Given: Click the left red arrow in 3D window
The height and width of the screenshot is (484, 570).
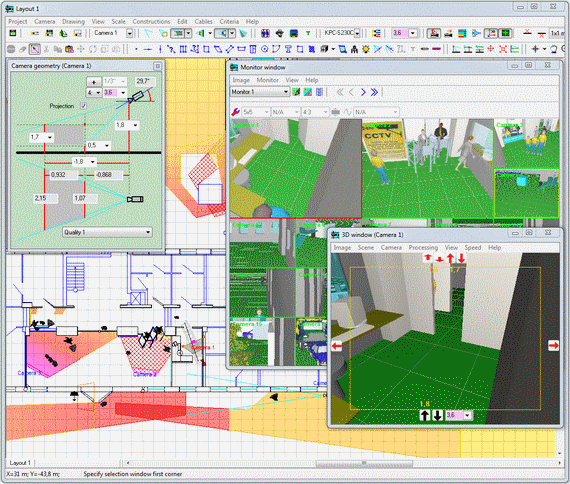Looking at the screenshot, I should pos(337,346).
